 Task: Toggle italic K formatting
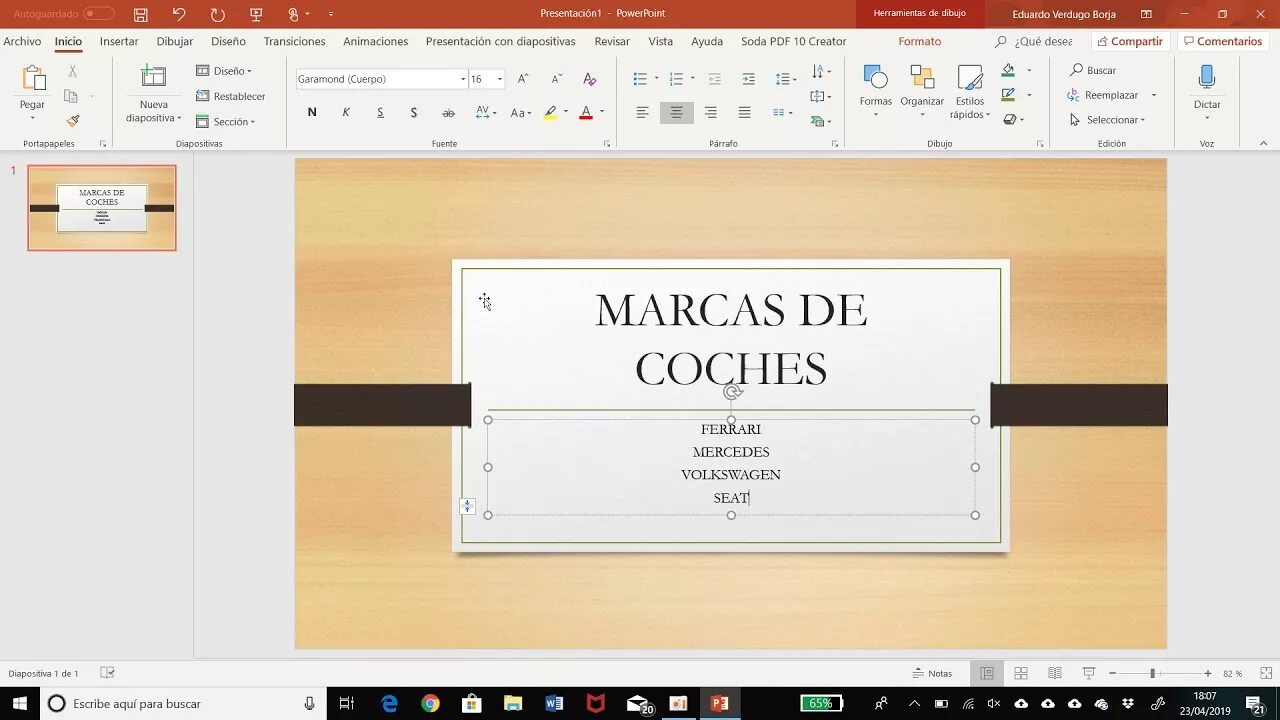click(x=346, y=113)
